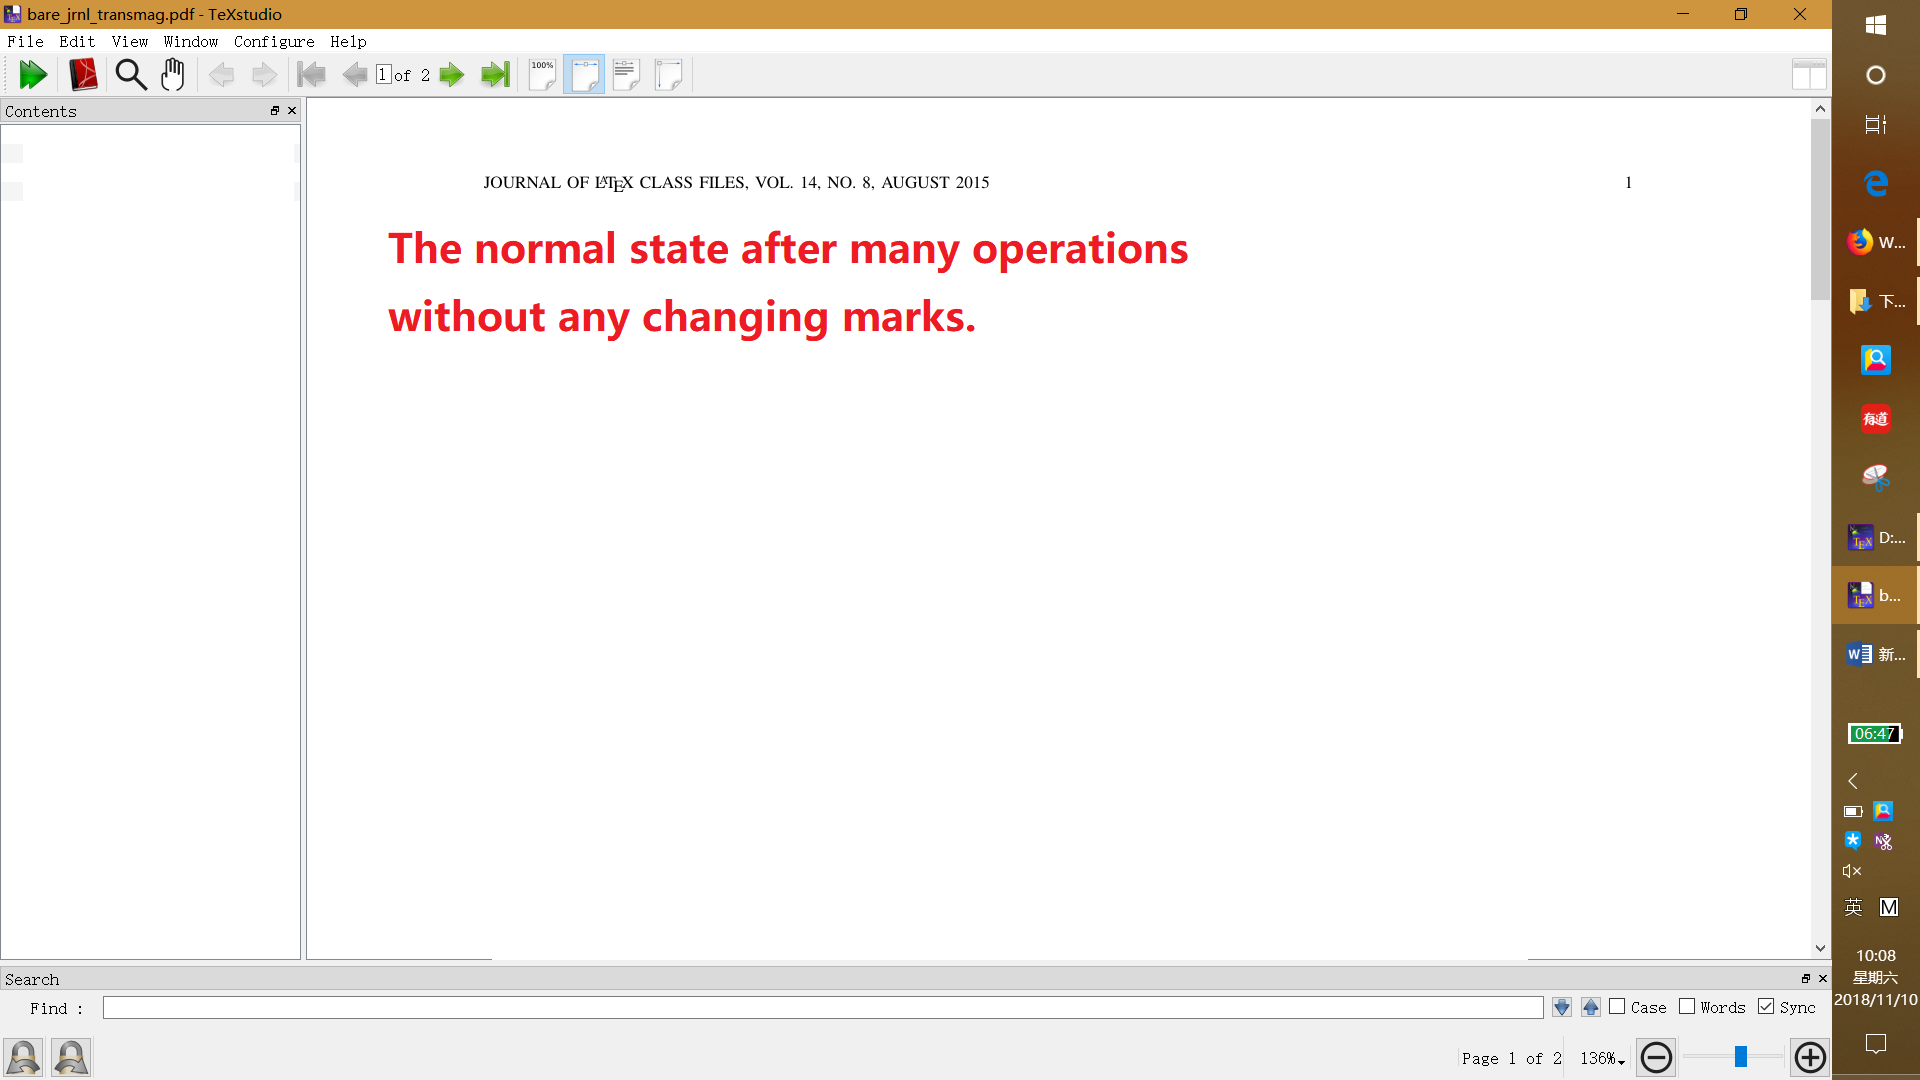Image resolution: width=1920 pixels, height=1080 pixels.
Task: Open Microsoft Edge from taskbar
Action: 1876,183
